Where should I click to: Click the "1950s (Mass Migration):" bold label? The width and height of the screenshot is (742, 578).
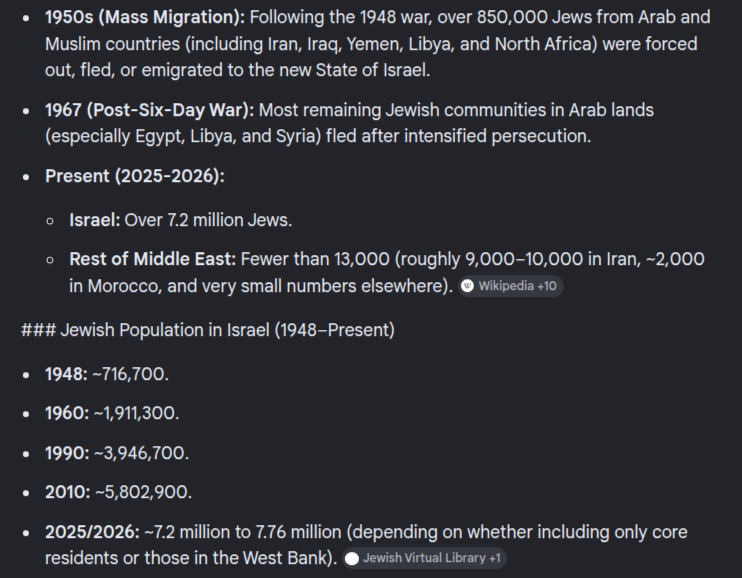[145, 18]
